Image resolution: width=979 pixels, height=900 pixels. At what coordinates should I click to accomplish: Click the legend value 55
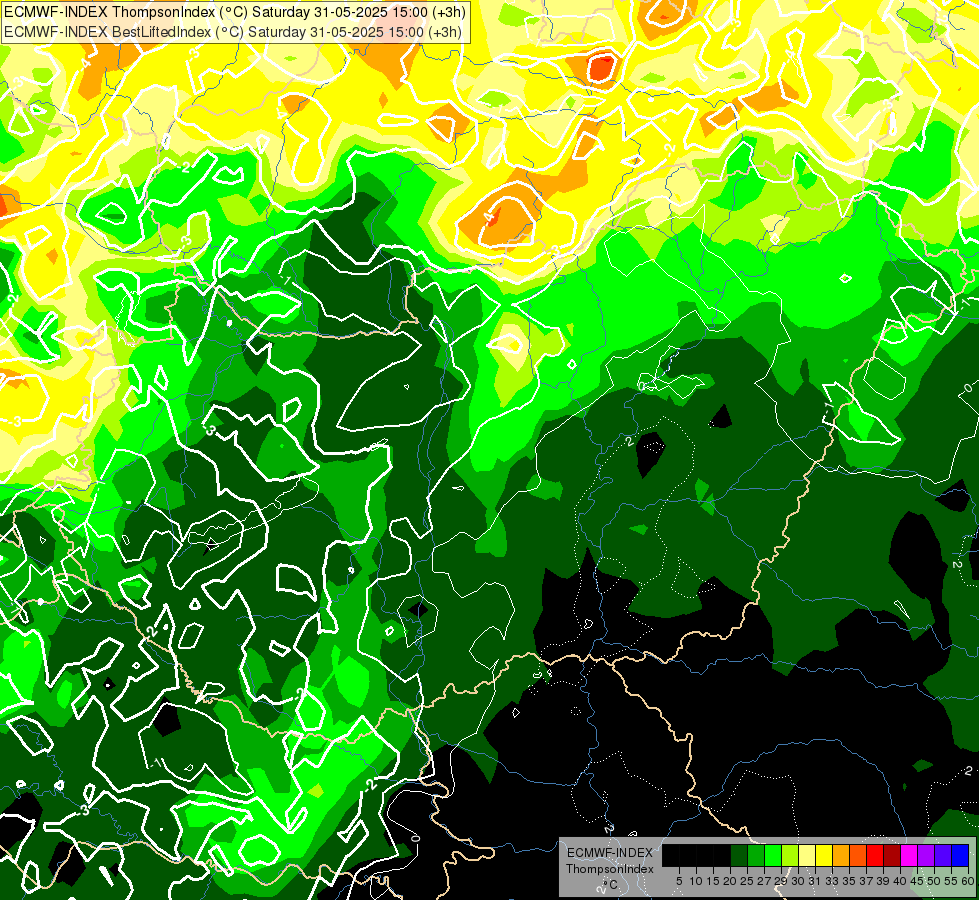click(951, 881)
